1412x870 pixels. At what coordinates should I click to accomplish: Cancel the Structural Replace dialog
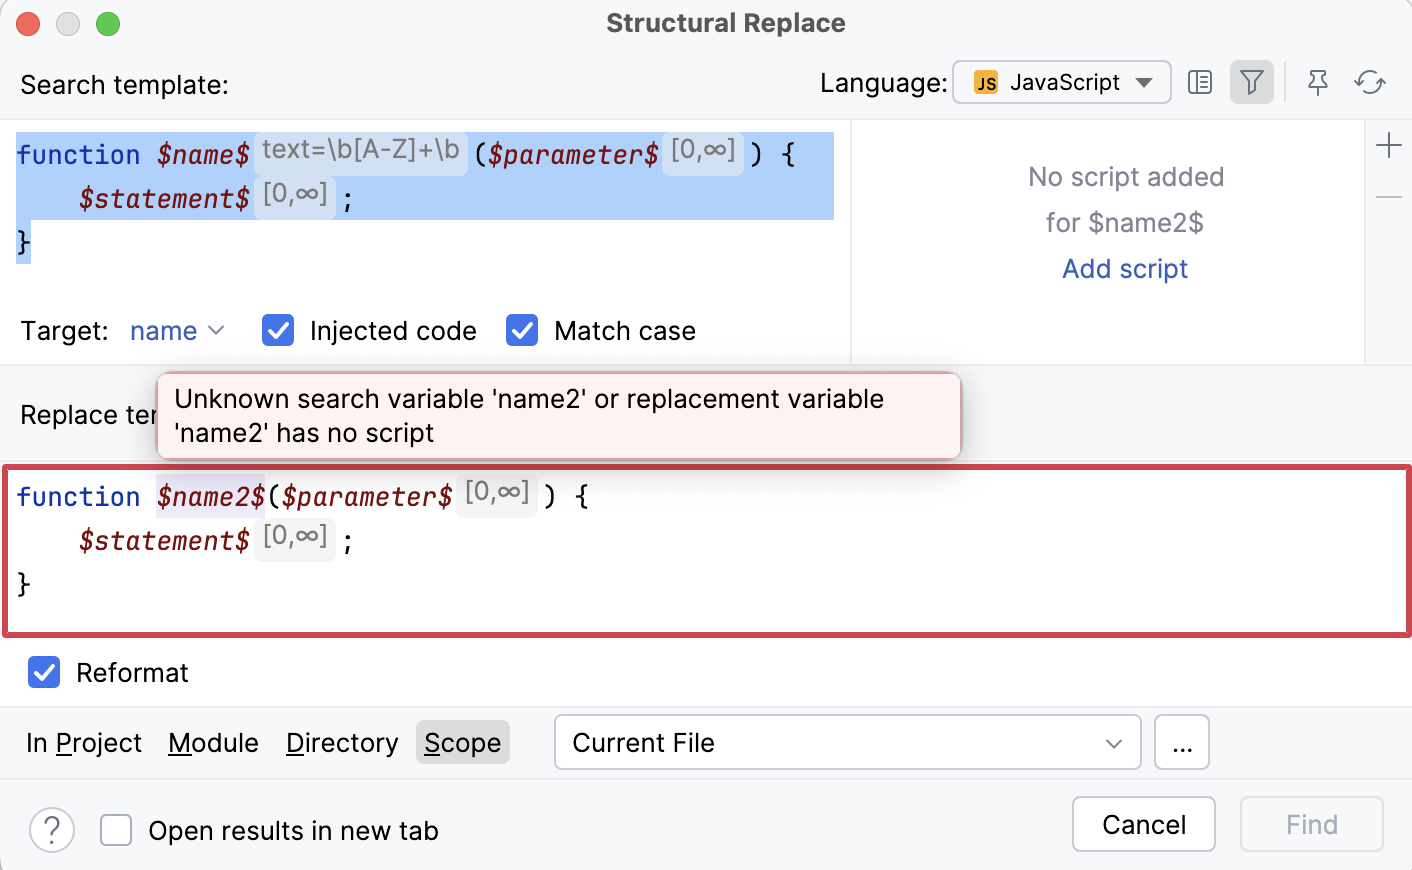[1143, 824]
